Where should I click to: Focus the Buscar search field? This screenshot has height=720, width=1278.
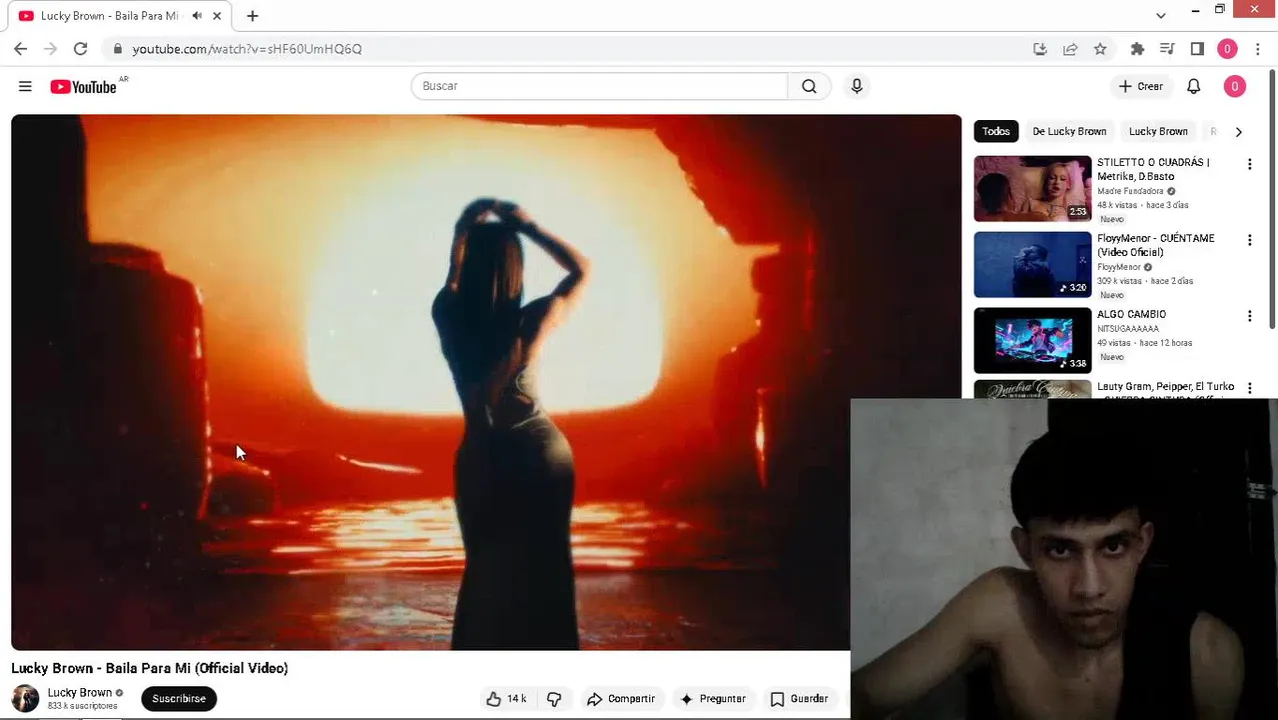[x=599, y=86]
